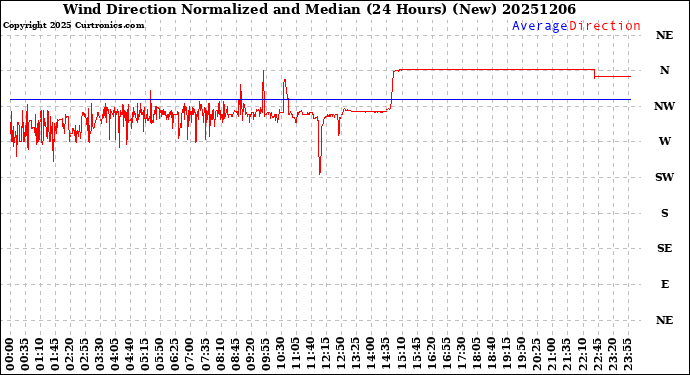Click the 20:25 time axis label
This screenshot has height=375, width=690.
click(536, 355)
